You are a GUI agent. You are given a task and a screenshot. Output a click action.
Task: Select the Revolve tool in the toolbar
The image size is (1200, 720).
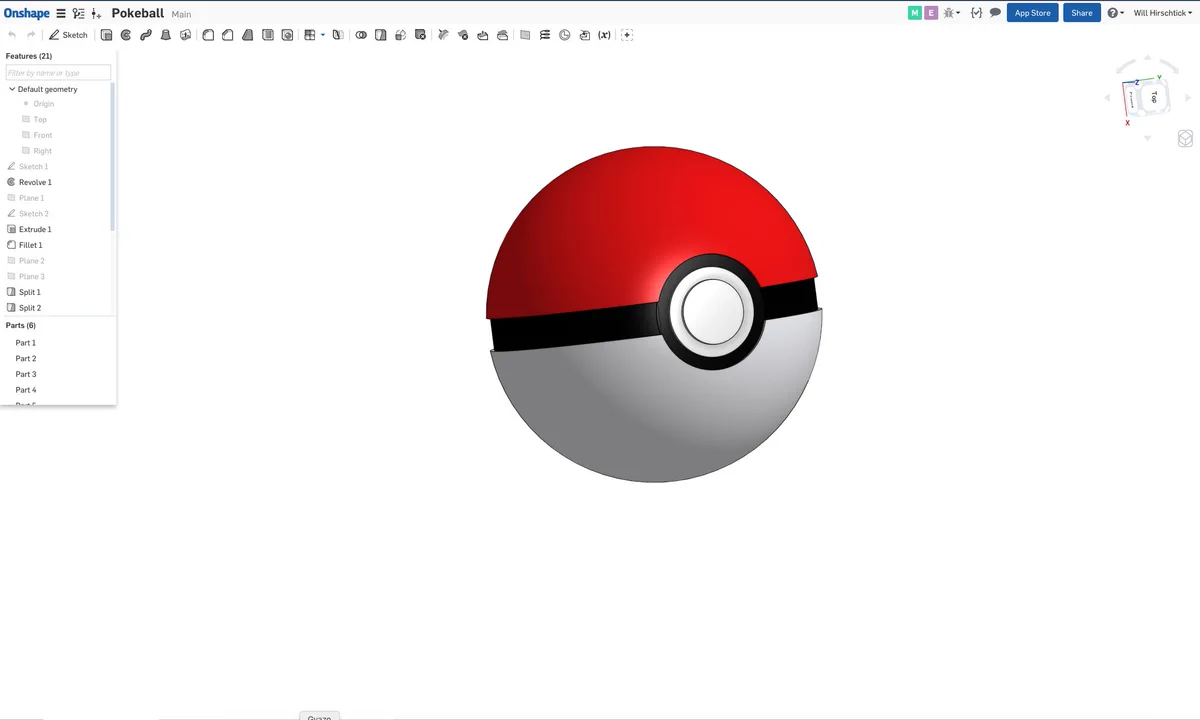(x=126, y=35)
